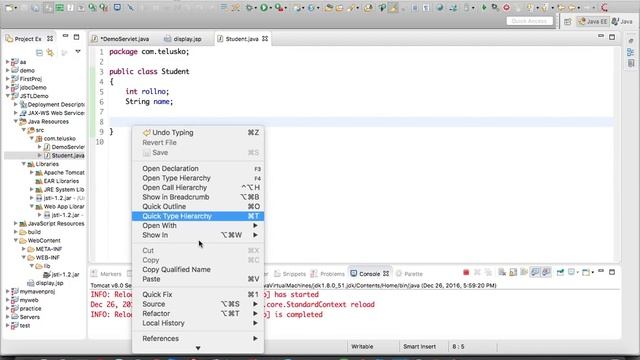Open the References submenu
This screenshot has width=640, height=360.
coord(198,338)
